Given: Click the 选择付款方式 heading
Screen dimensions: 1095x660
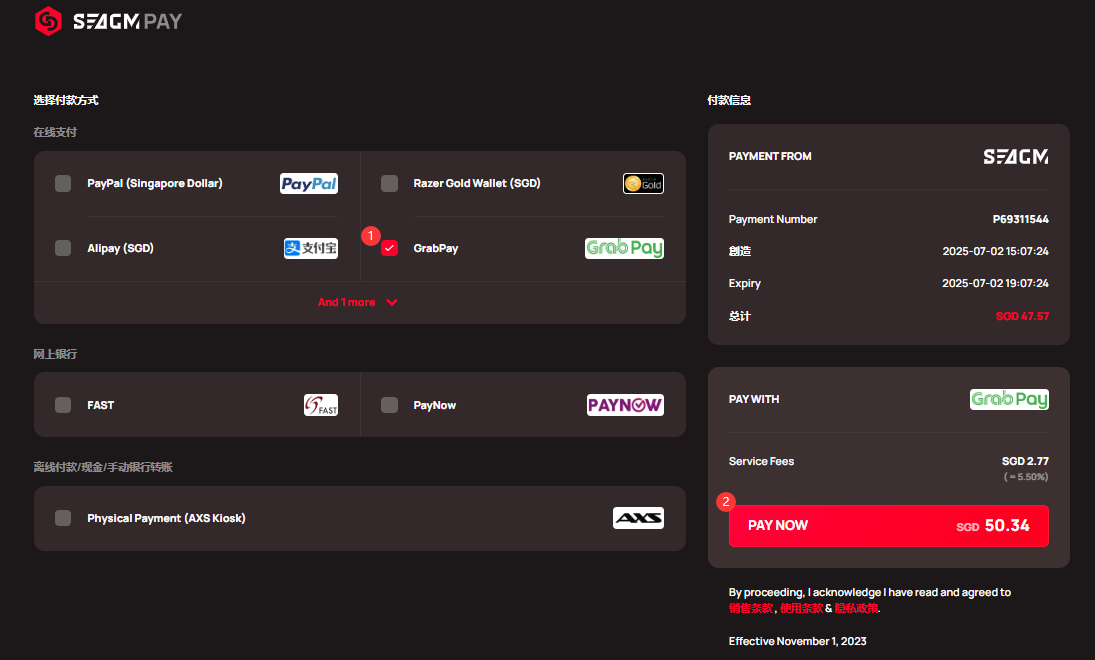Looking at the screenshot, I should (66, 101).
